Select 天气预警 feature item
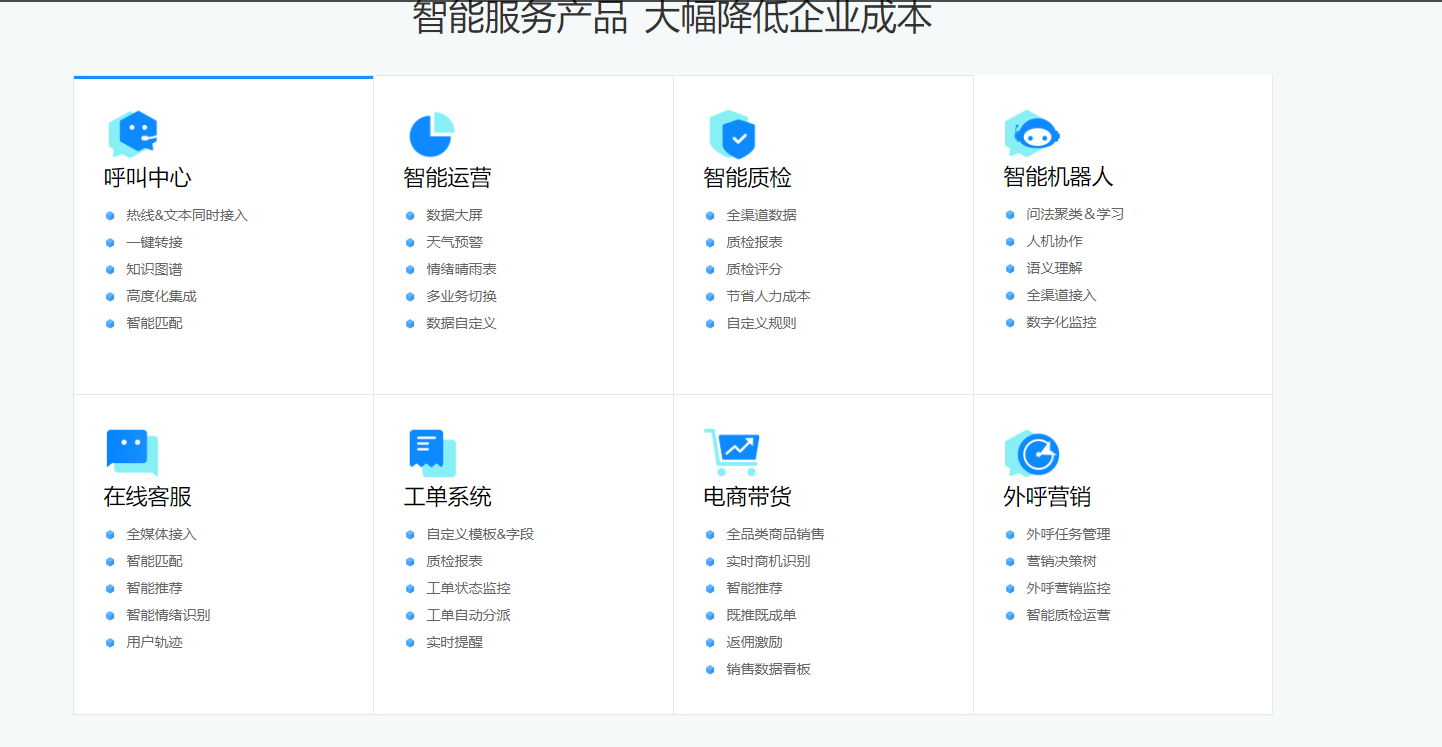Viewport: 1442px width, 747px height. coord(454,242)
